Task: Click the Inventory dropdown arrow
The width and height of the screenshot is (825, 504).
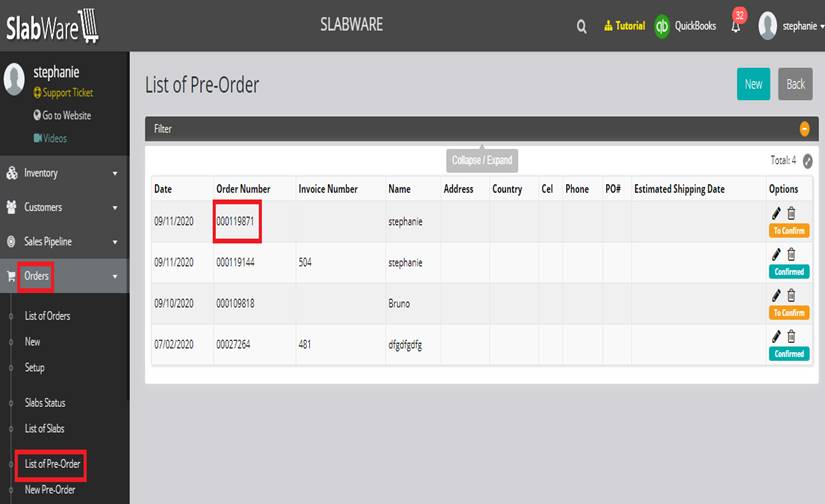Action: tap(115, 173)
